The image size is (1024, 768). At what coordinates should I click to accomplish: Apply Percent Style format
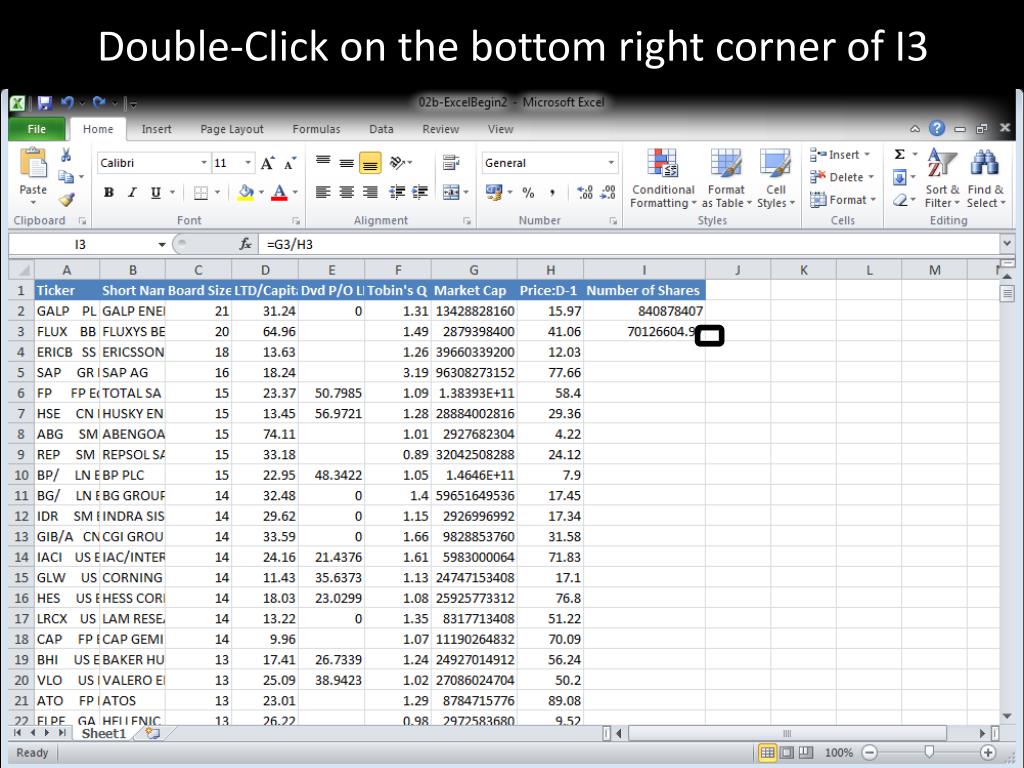point(528,193)
